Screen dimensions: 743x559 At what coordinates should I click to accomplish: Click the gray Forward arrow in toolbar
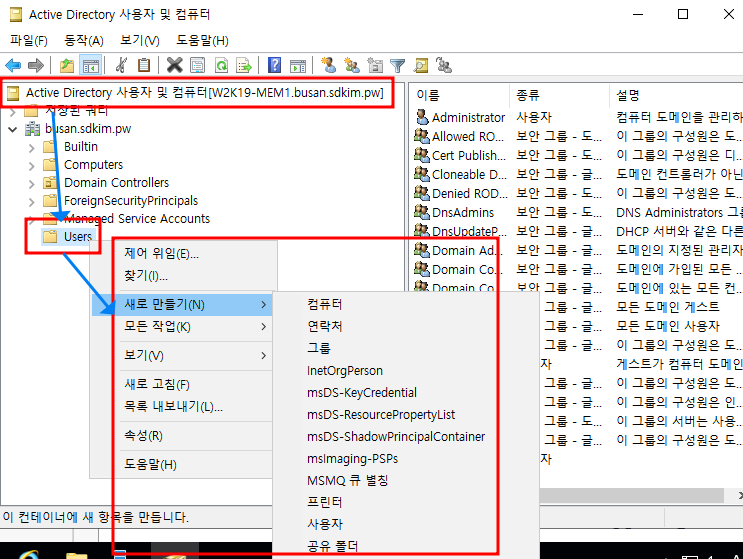[x=36, y=65]
